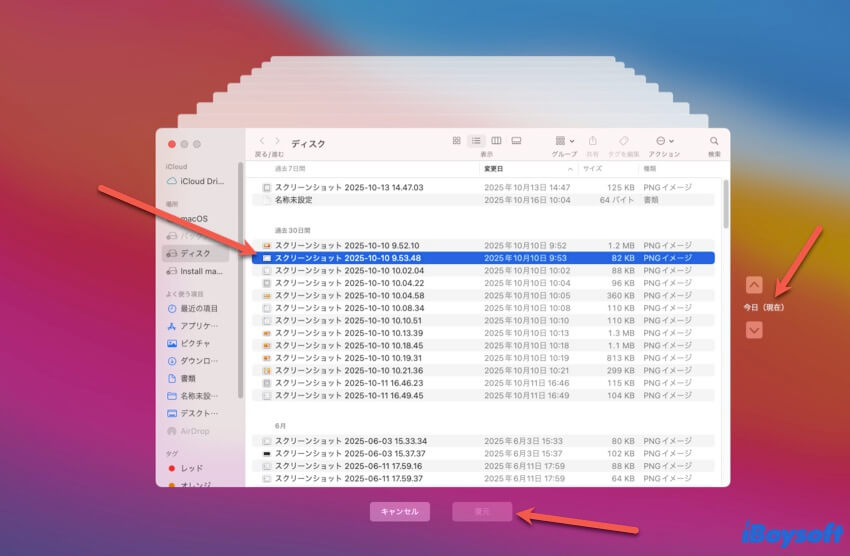Image resolution: width=850 pixels, height=556 pixels.
Task: Click the restore (復元) button
Action: pyautogui.click(x=482, y=512)
